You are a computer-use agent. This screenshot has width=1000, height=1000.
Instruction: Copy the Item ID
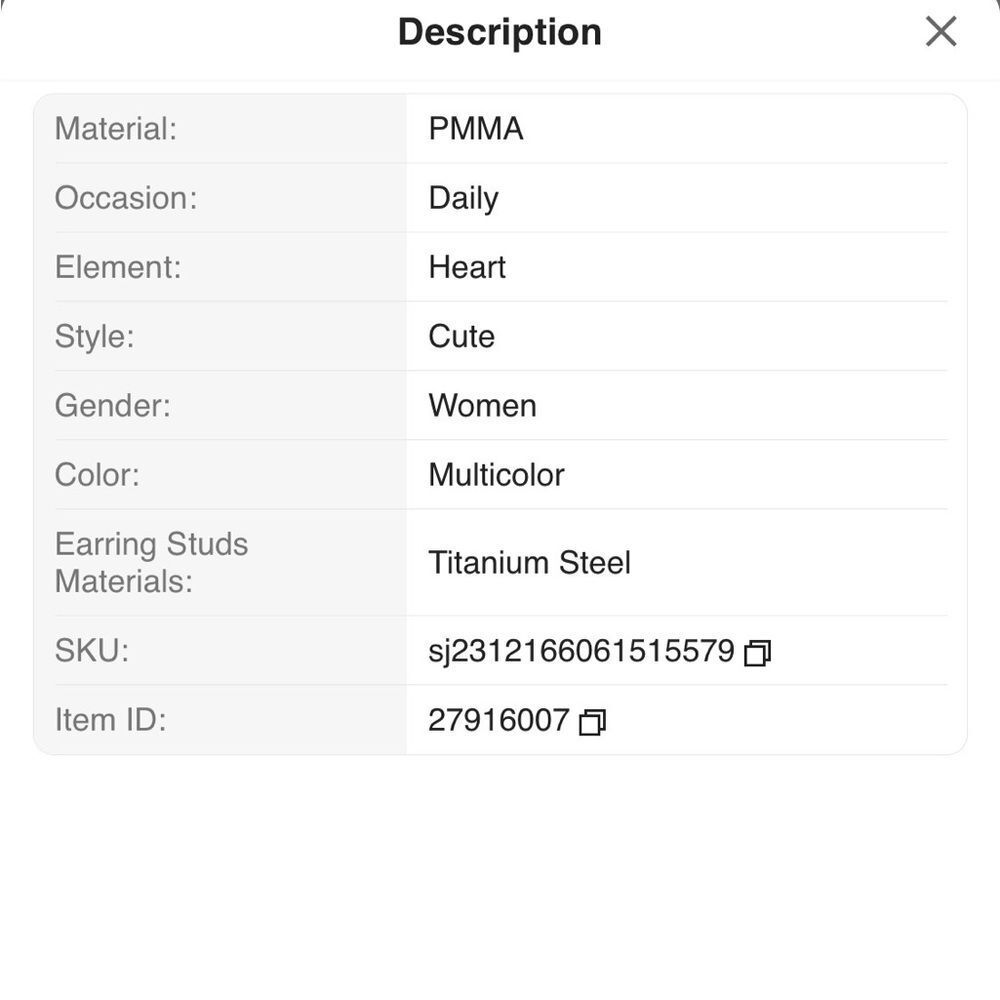tap(592, 722)
